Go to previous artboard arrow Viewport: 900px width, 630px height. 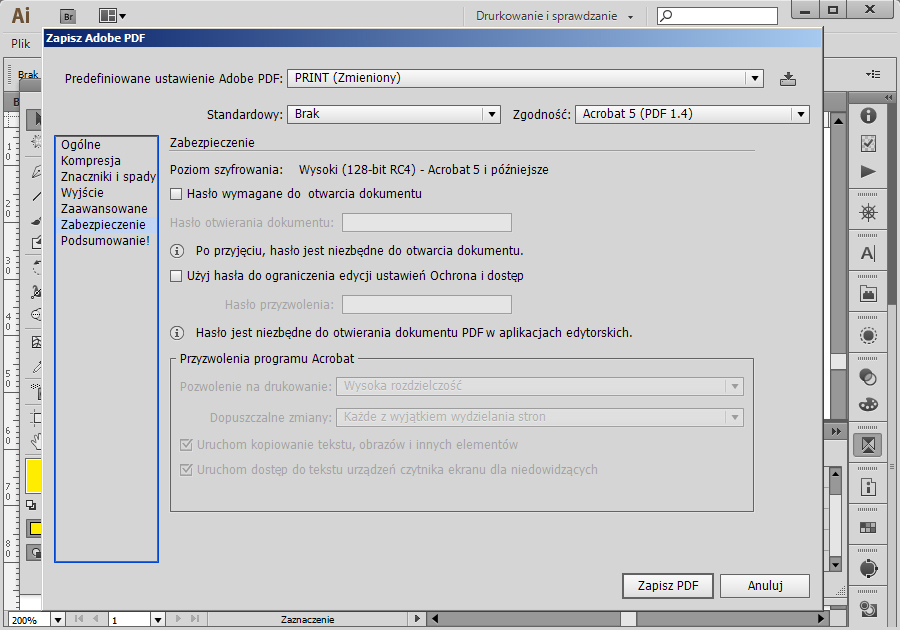pos(95,619)
